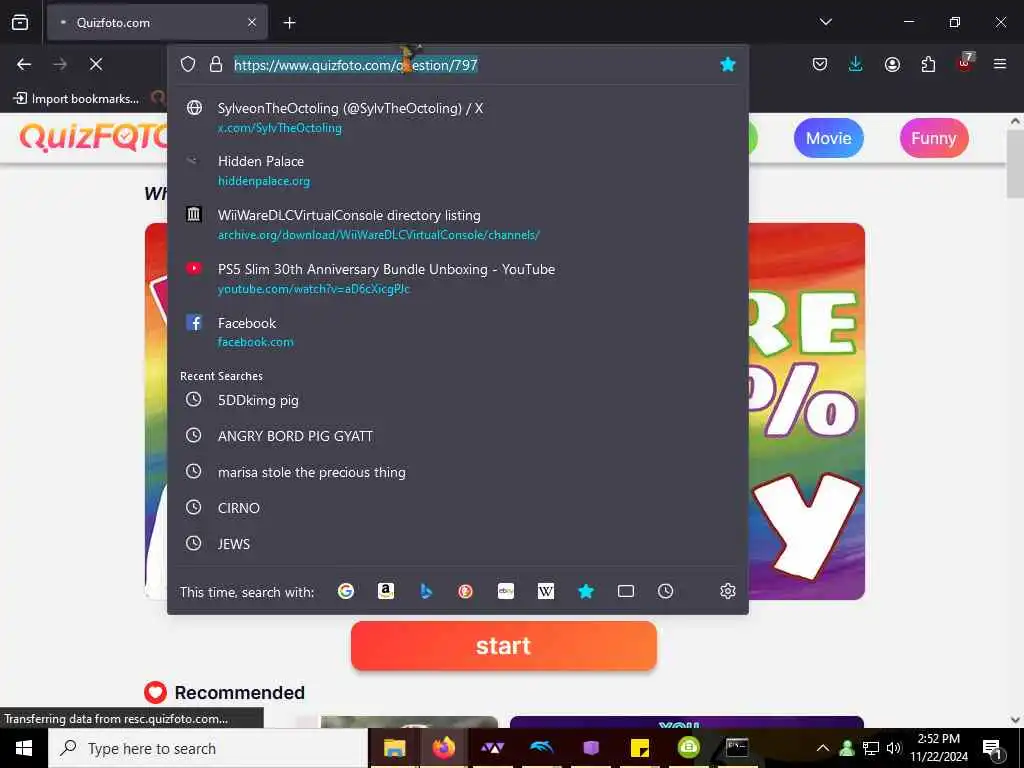Open a new tab
1024x768 pixels.
pyautogui.click(x=289, y=23)
